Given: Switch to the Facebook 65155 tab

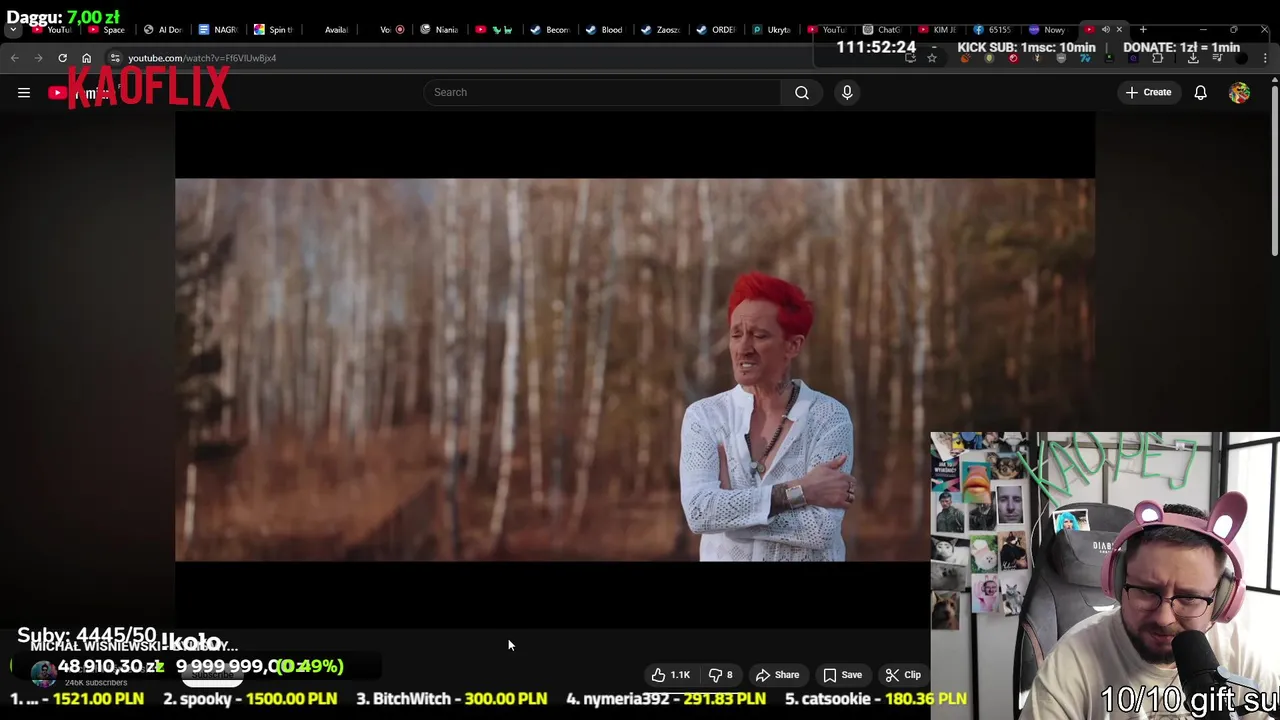Looking at the screenshot, I should pyautogui.click(x=993, y=30).
